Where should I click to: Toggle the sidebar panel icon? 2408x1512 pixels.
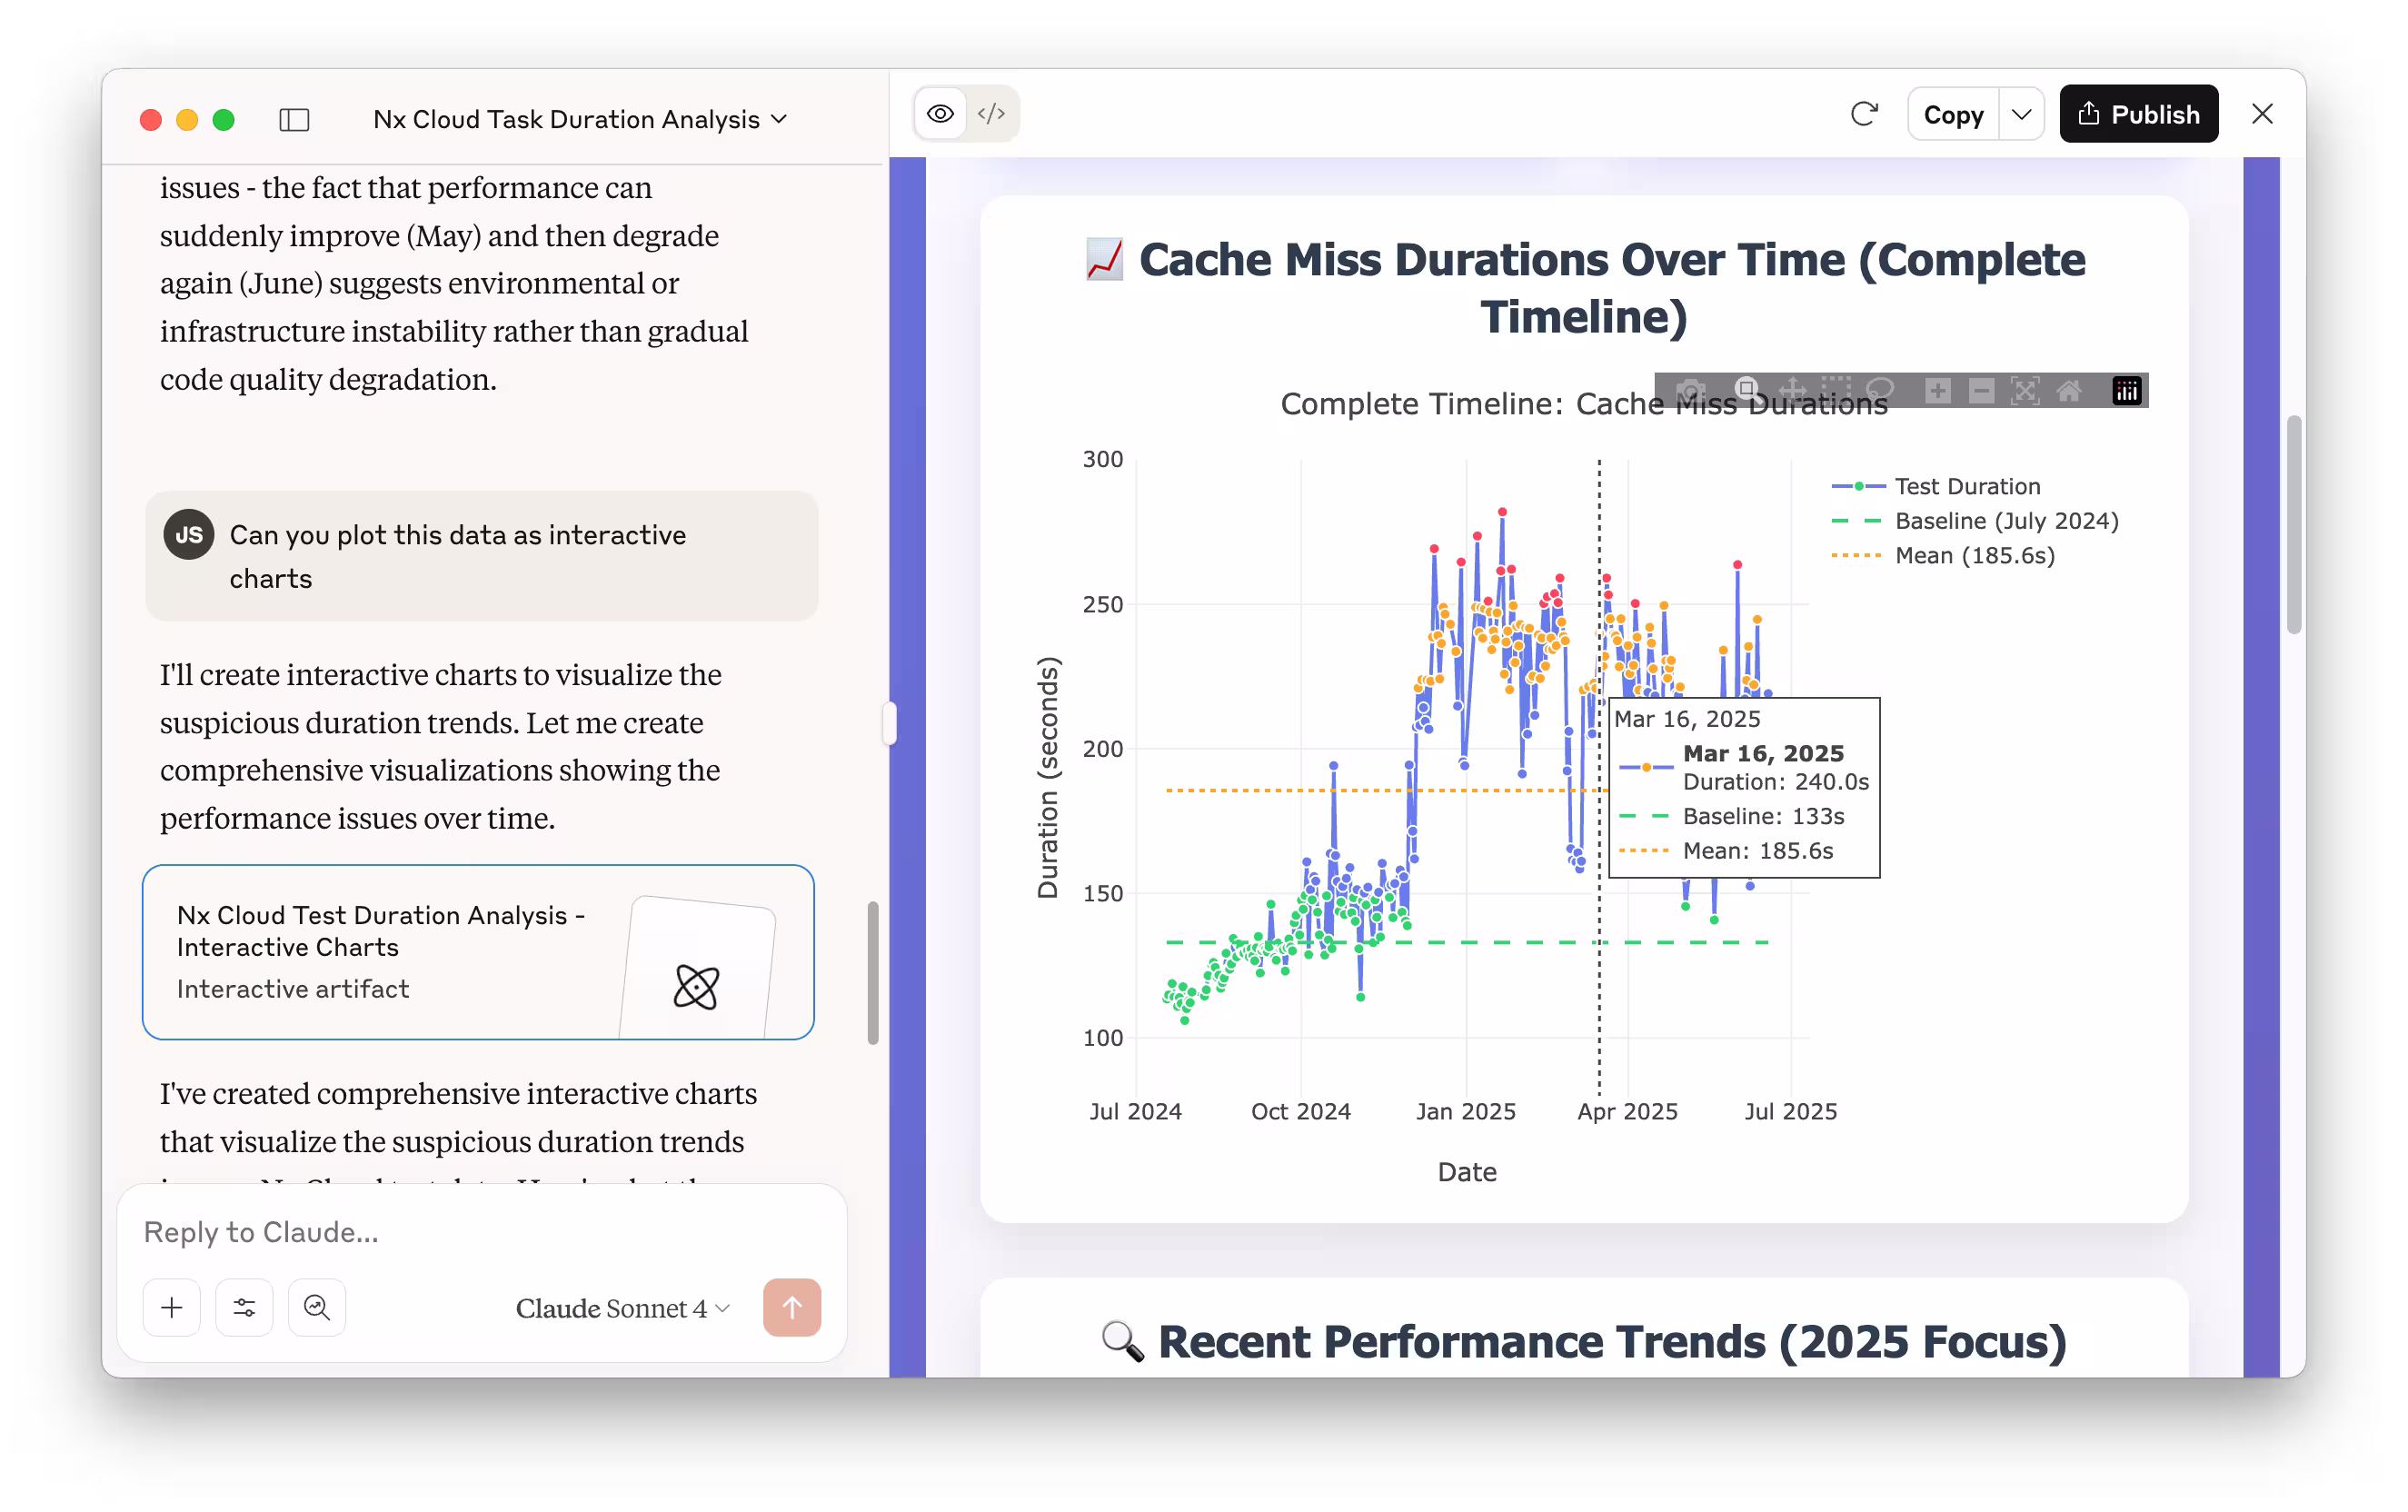[294, 120]
